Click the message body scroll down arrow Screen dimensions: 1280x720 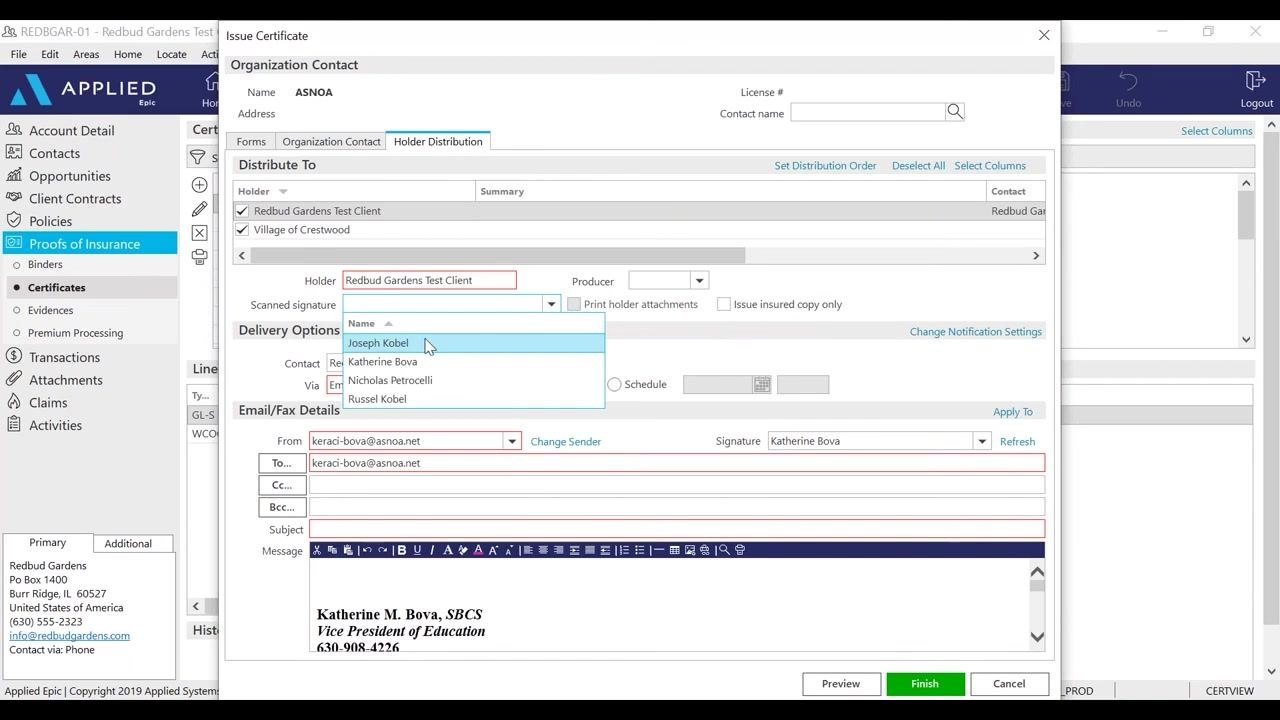[1037, 637]
